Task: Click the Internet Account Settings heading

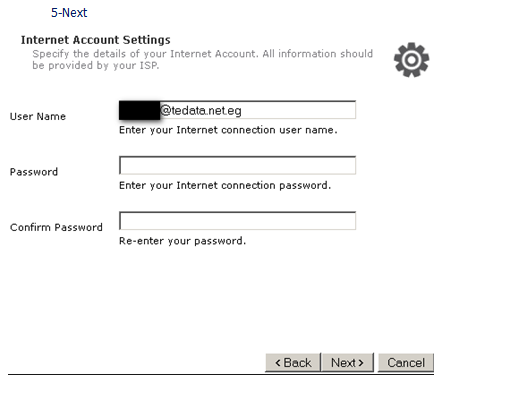Action: click(96, 40)
